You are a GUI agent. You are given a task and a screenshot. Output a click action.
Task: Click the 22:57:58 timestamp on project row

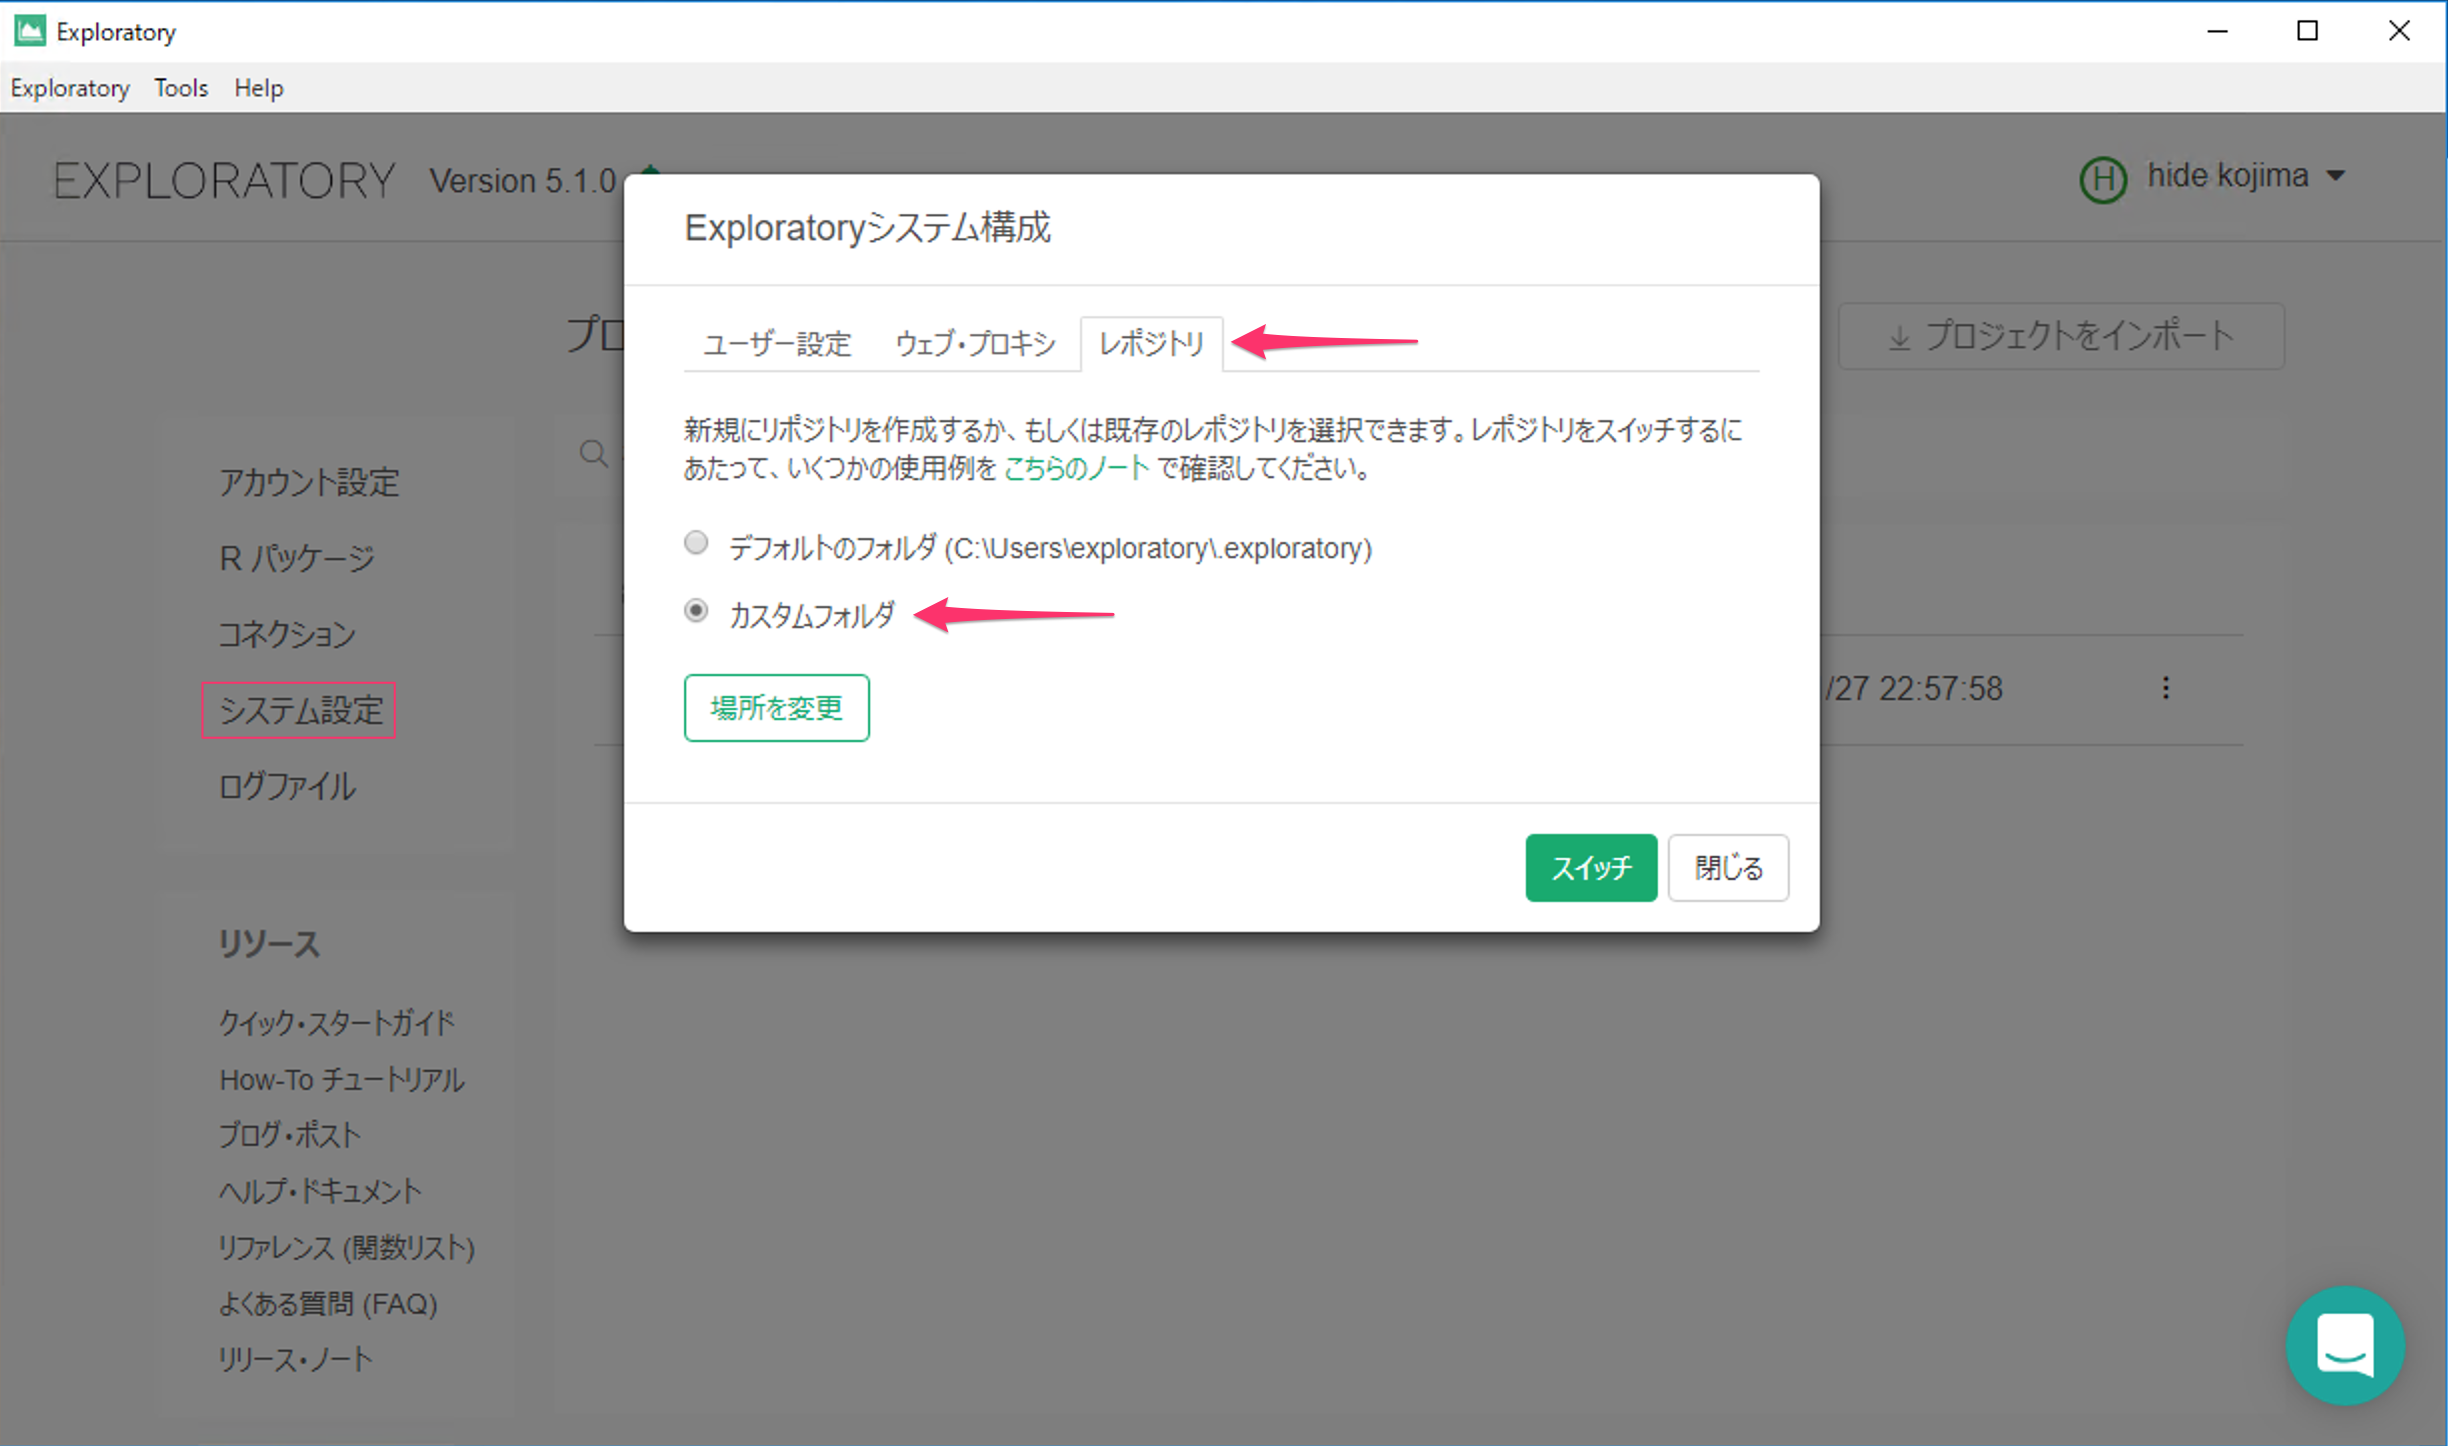click(x=1941, y=689)
